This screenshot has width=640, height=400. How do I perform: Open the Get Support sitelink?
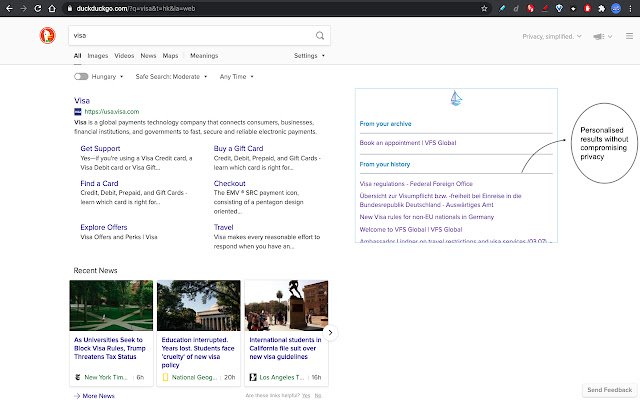pyautogui.click(x=100, y=148)
